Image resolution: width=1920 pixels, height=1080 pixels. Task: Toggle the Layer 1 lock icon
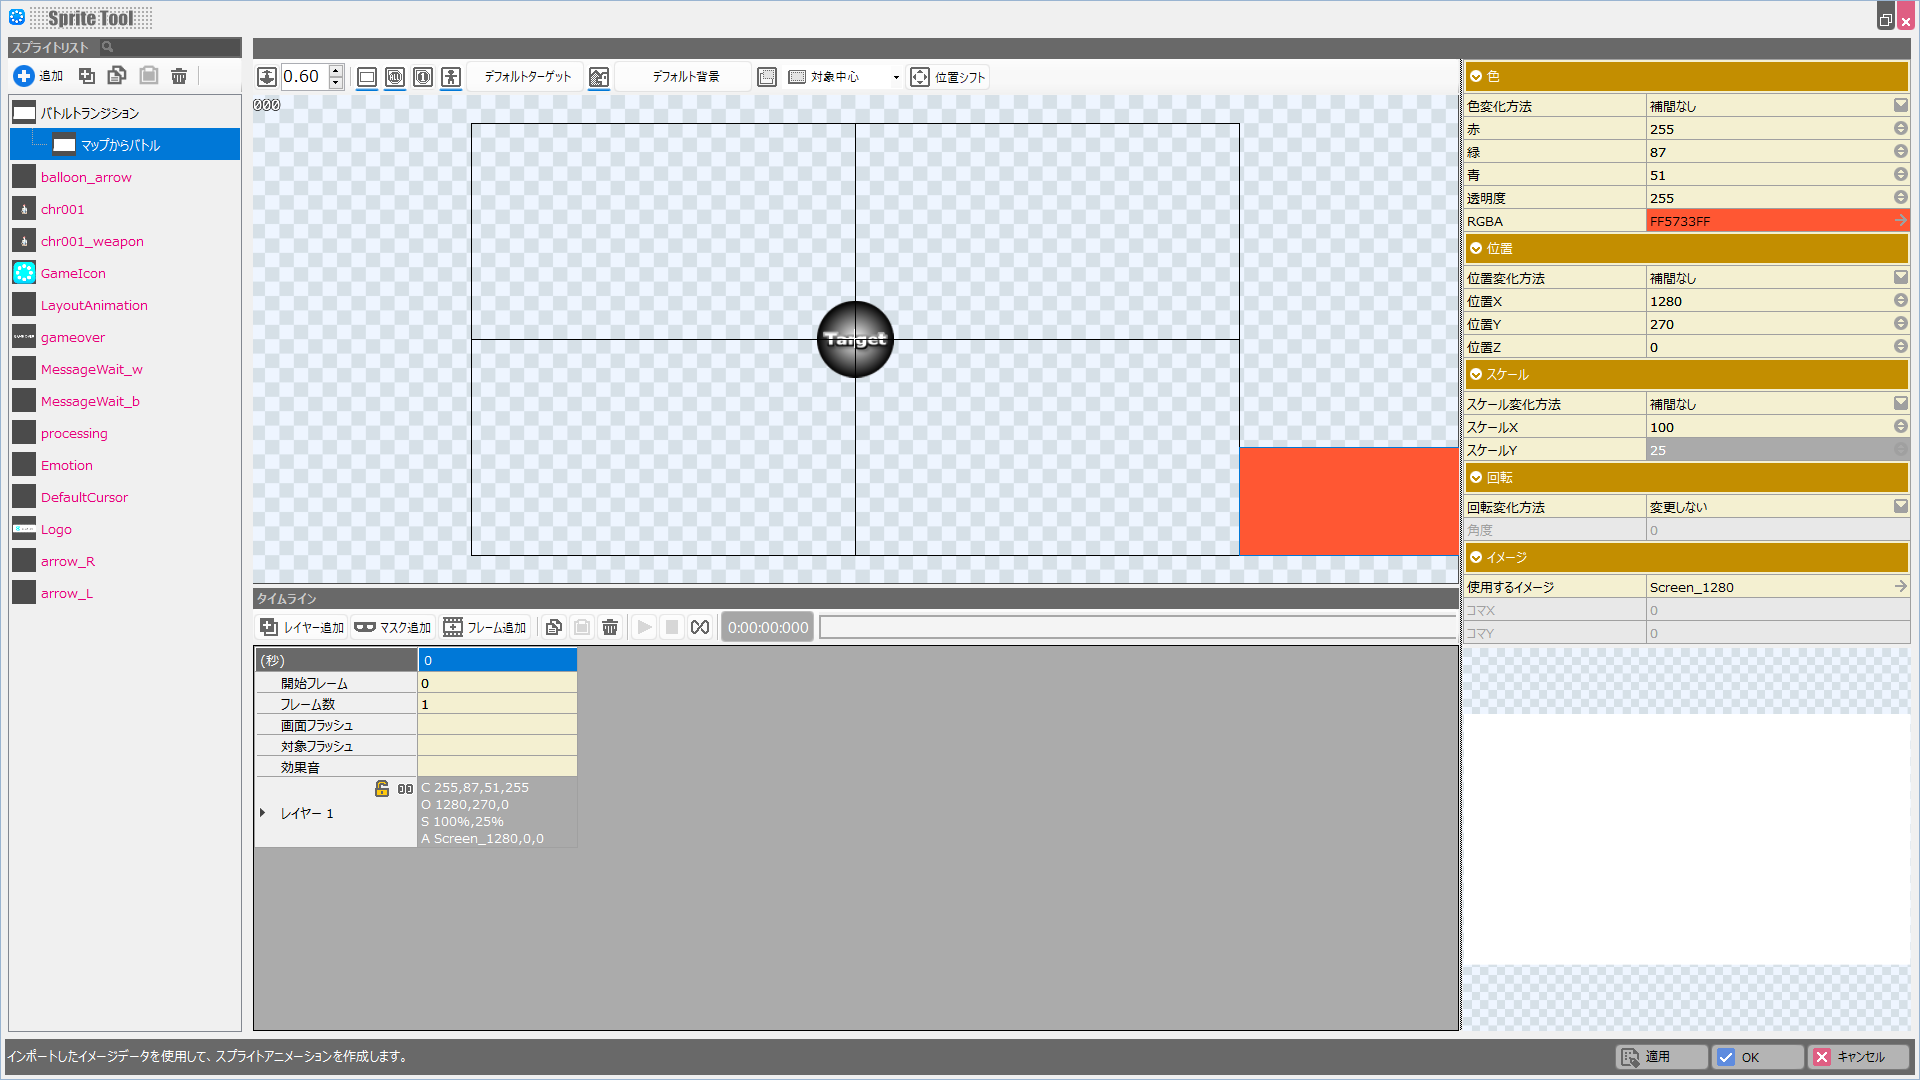click(382, 789)
